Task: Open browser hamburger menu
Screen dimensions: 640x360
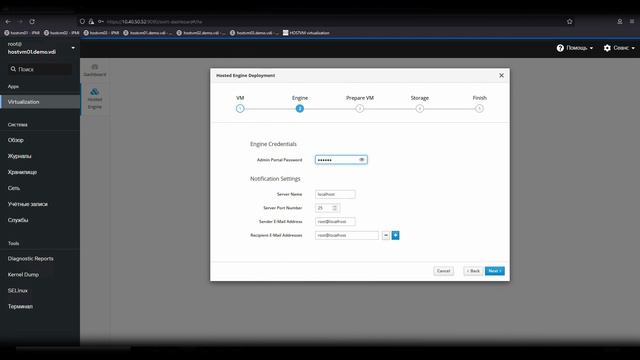Action: tap(632, 22)
